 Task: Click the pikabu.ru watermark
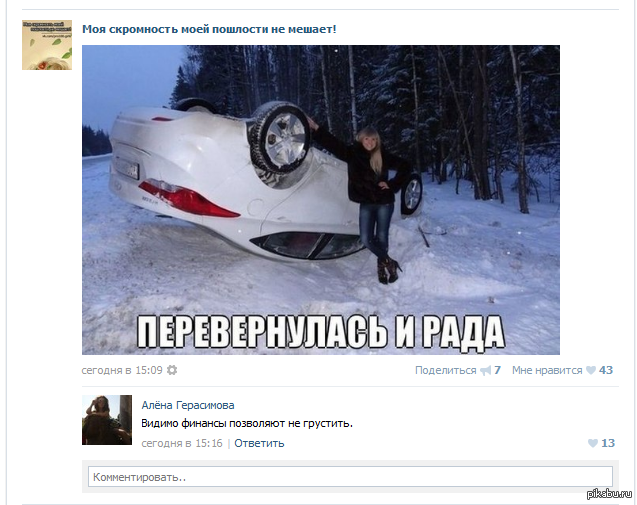click(x=609, y=493)
